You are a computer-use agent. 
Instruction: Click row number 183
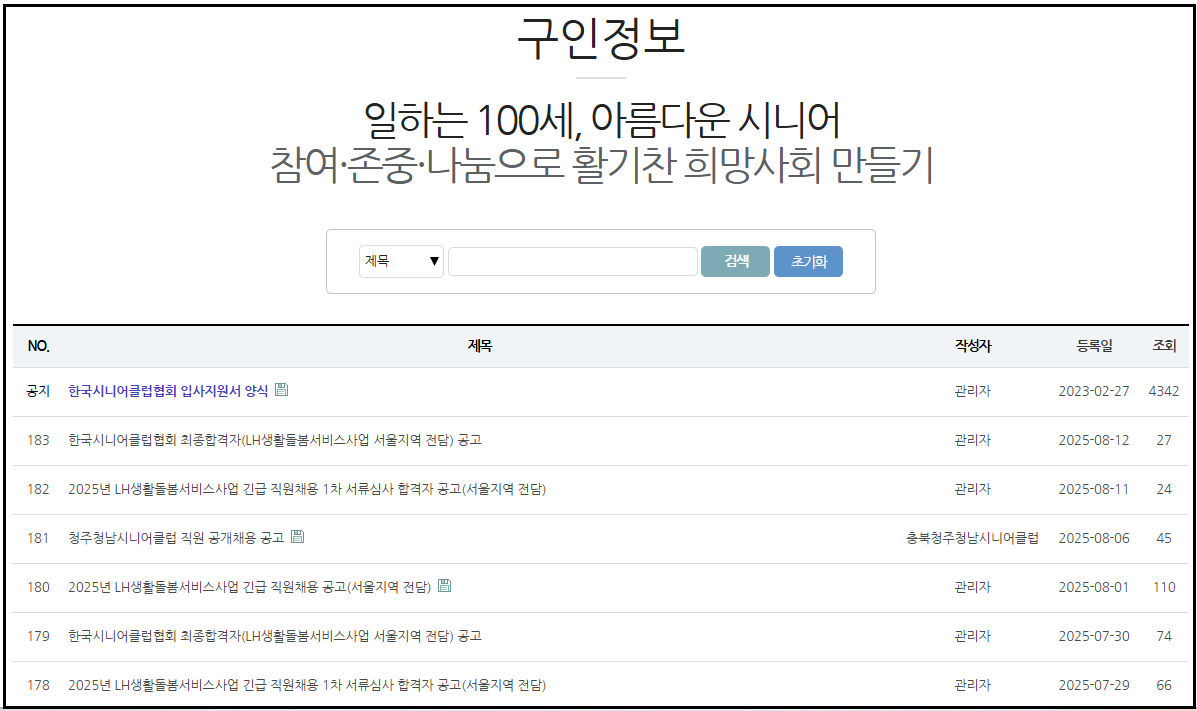38,440
